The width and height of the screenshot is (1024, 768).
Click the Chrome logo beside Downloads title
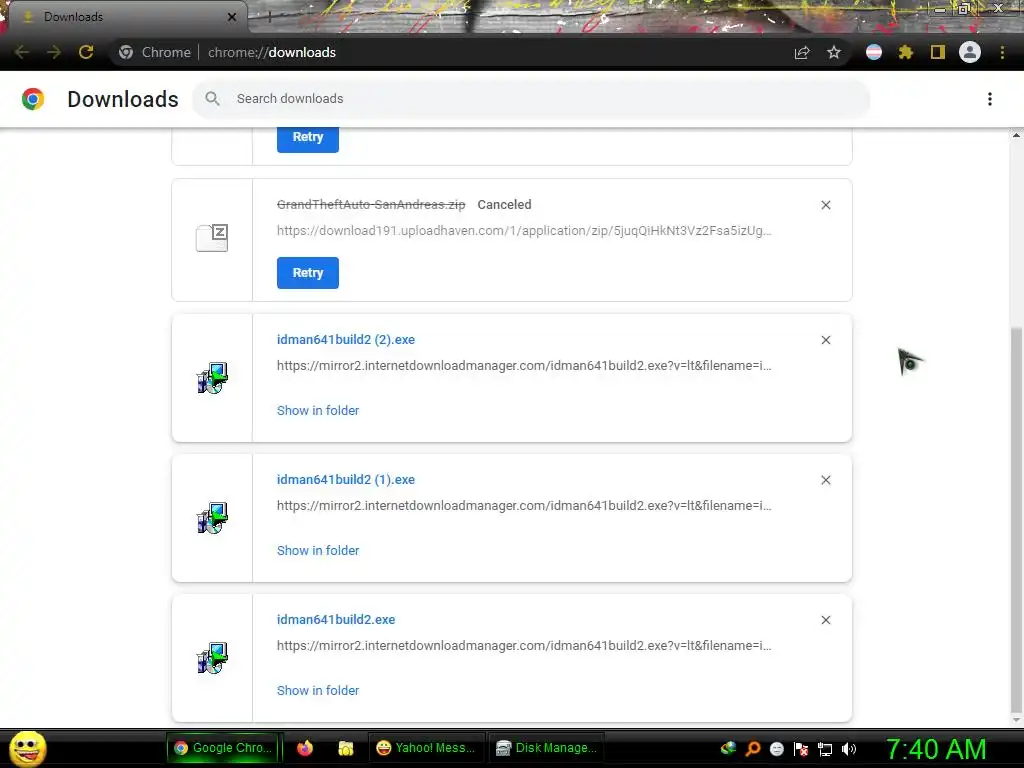[33, 99]
